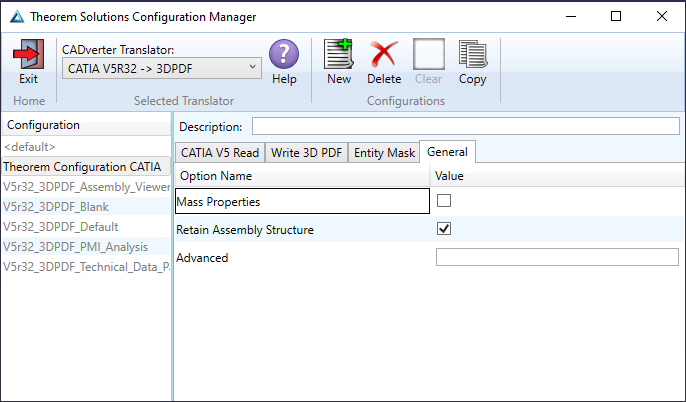
Task: Click the Clear configuration icon
Action: point(429,54)
